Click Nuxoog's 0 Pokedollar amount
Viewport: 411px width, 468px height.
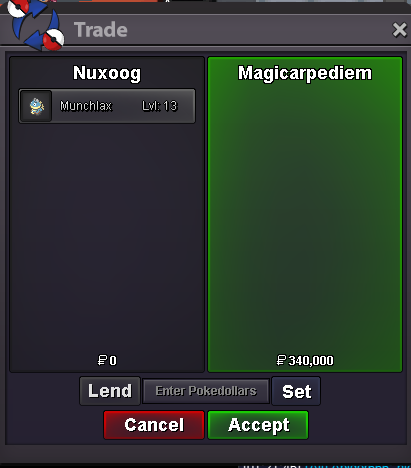[113, 360]
